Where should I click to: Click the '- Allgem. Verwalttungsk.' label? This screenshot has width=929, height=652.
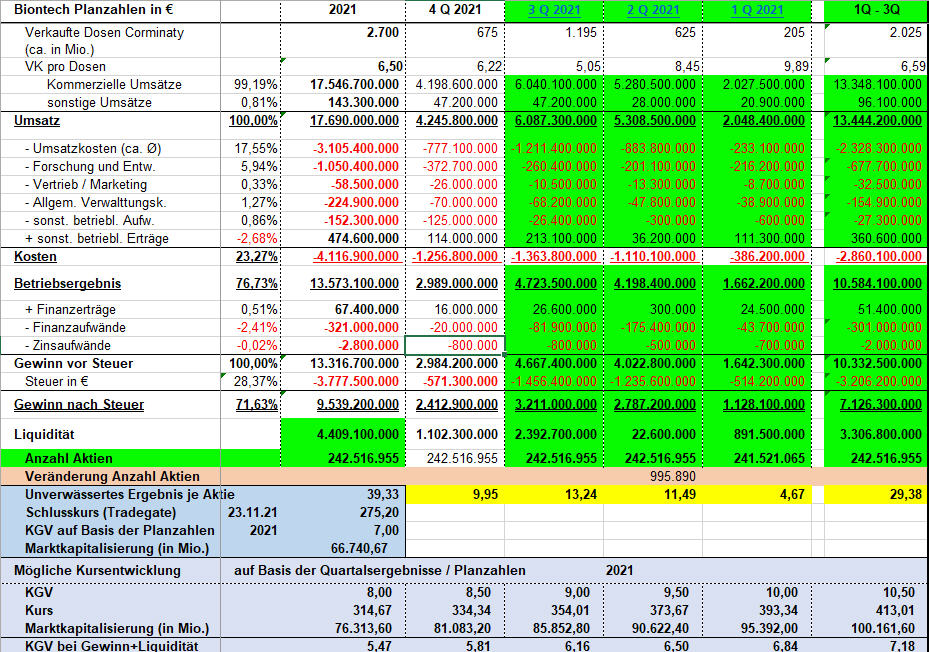tap(95, 203)
